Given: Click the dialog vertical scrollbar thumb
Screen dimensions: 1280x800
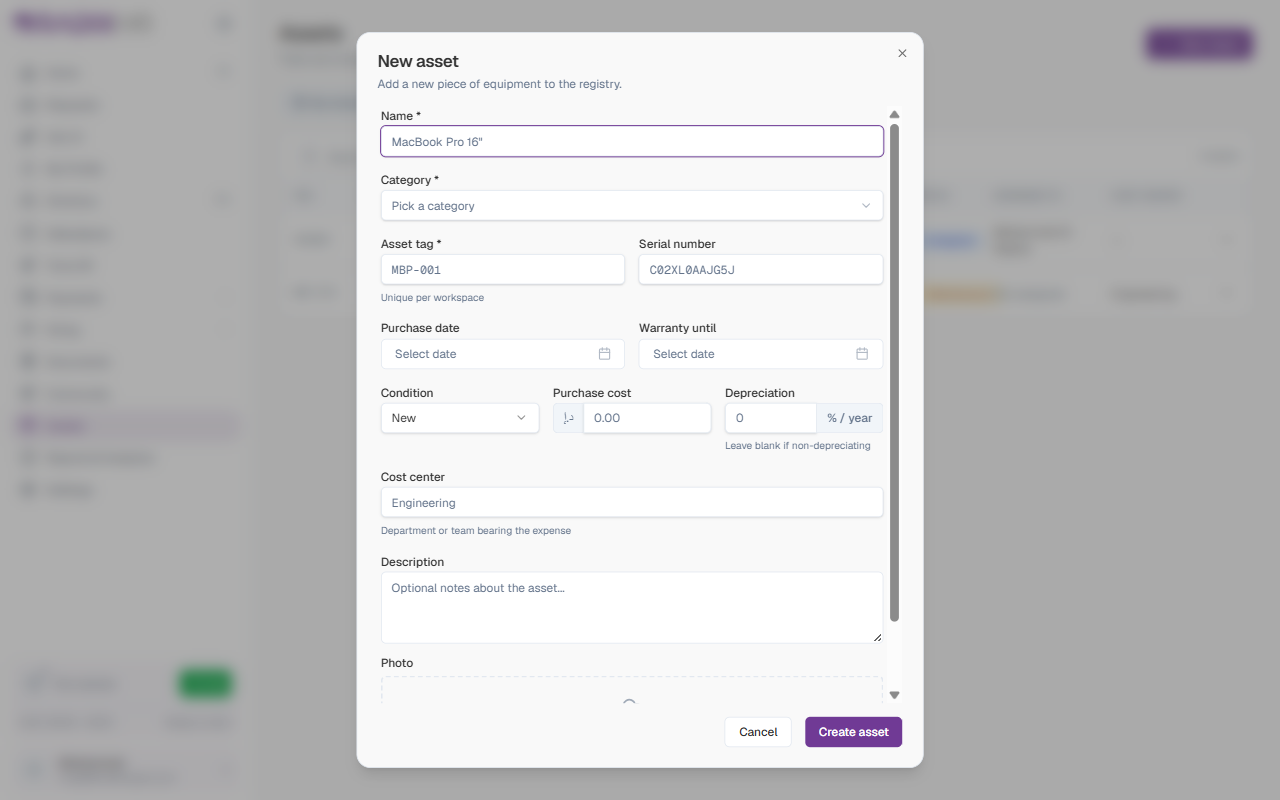Looking at the screenshot, I should click(x=895, y=372).
